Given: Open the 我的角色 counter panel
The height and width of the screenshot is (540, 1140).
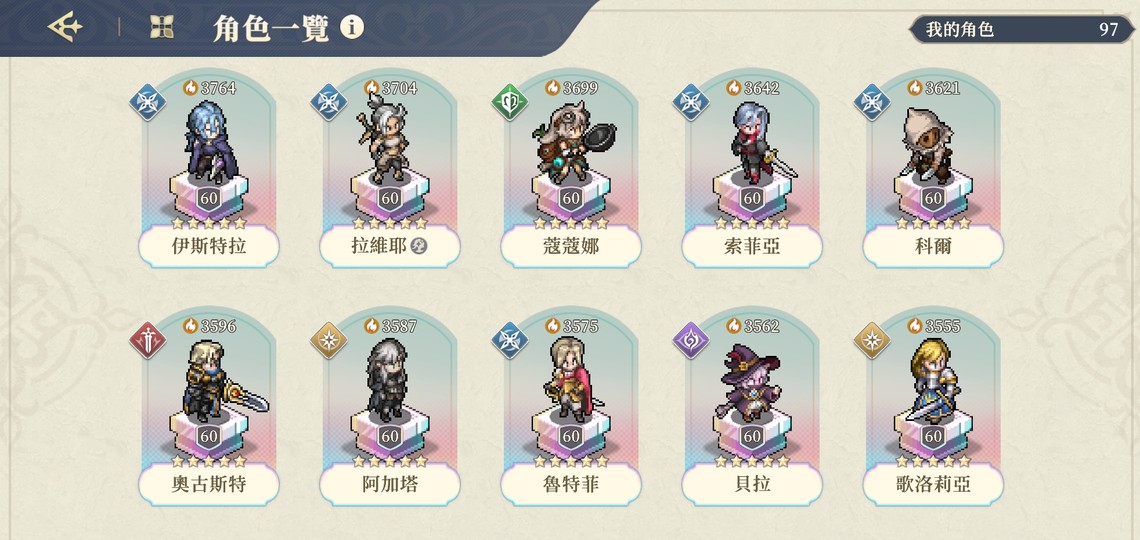Looking at the screenshot, I should pos(1021,30).
